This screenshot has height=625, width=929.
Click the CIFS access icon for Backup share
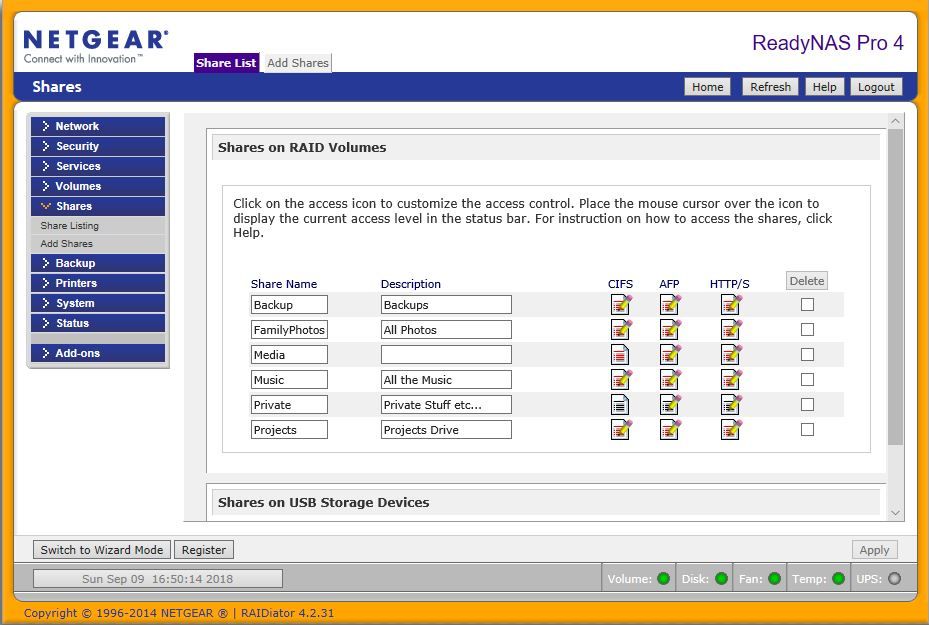click(621, 304)
